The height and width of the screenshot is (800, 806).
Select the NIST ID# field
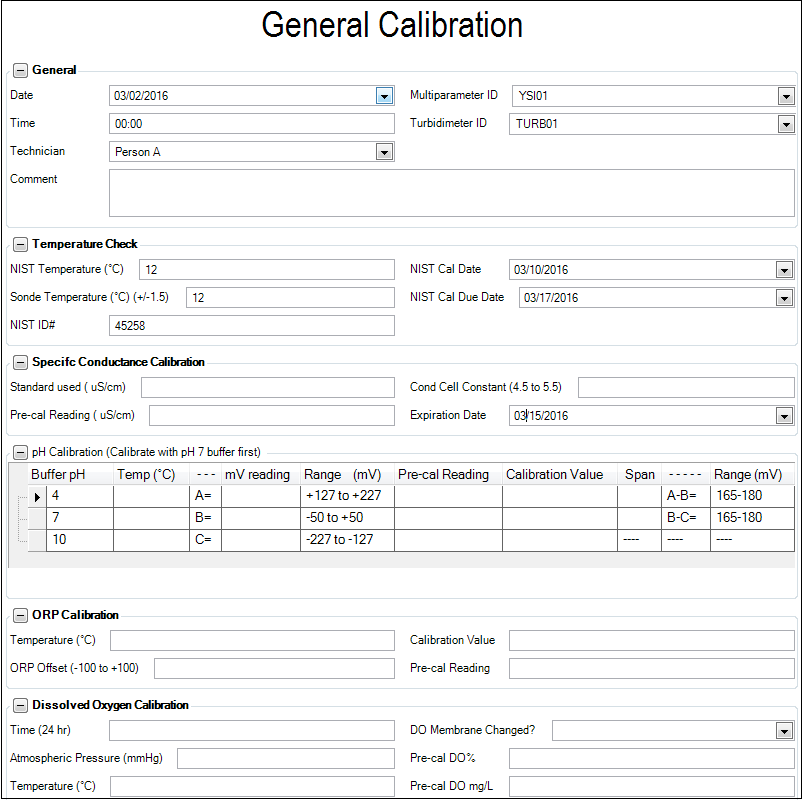click(250, 325)
